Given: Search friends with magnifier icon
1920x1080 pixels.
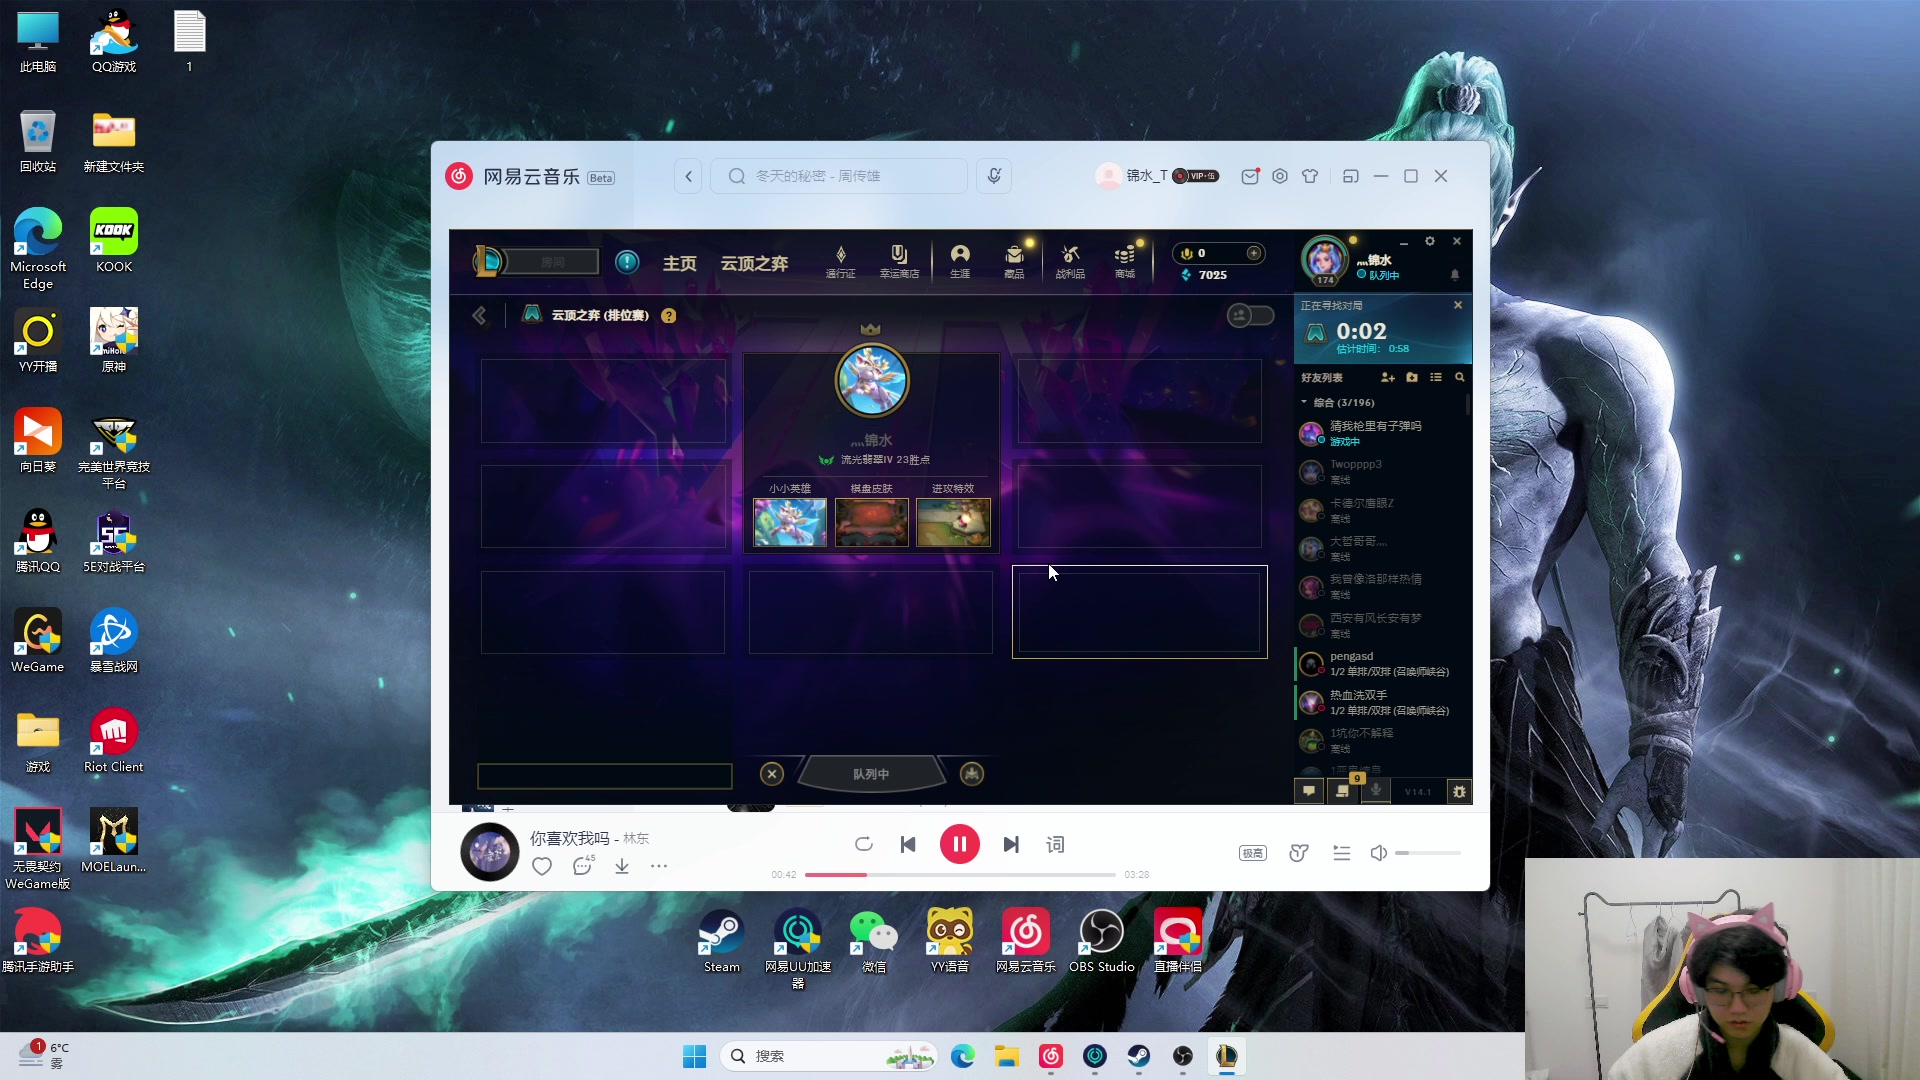Looking at the screenshot, I should click(1460, 377).
